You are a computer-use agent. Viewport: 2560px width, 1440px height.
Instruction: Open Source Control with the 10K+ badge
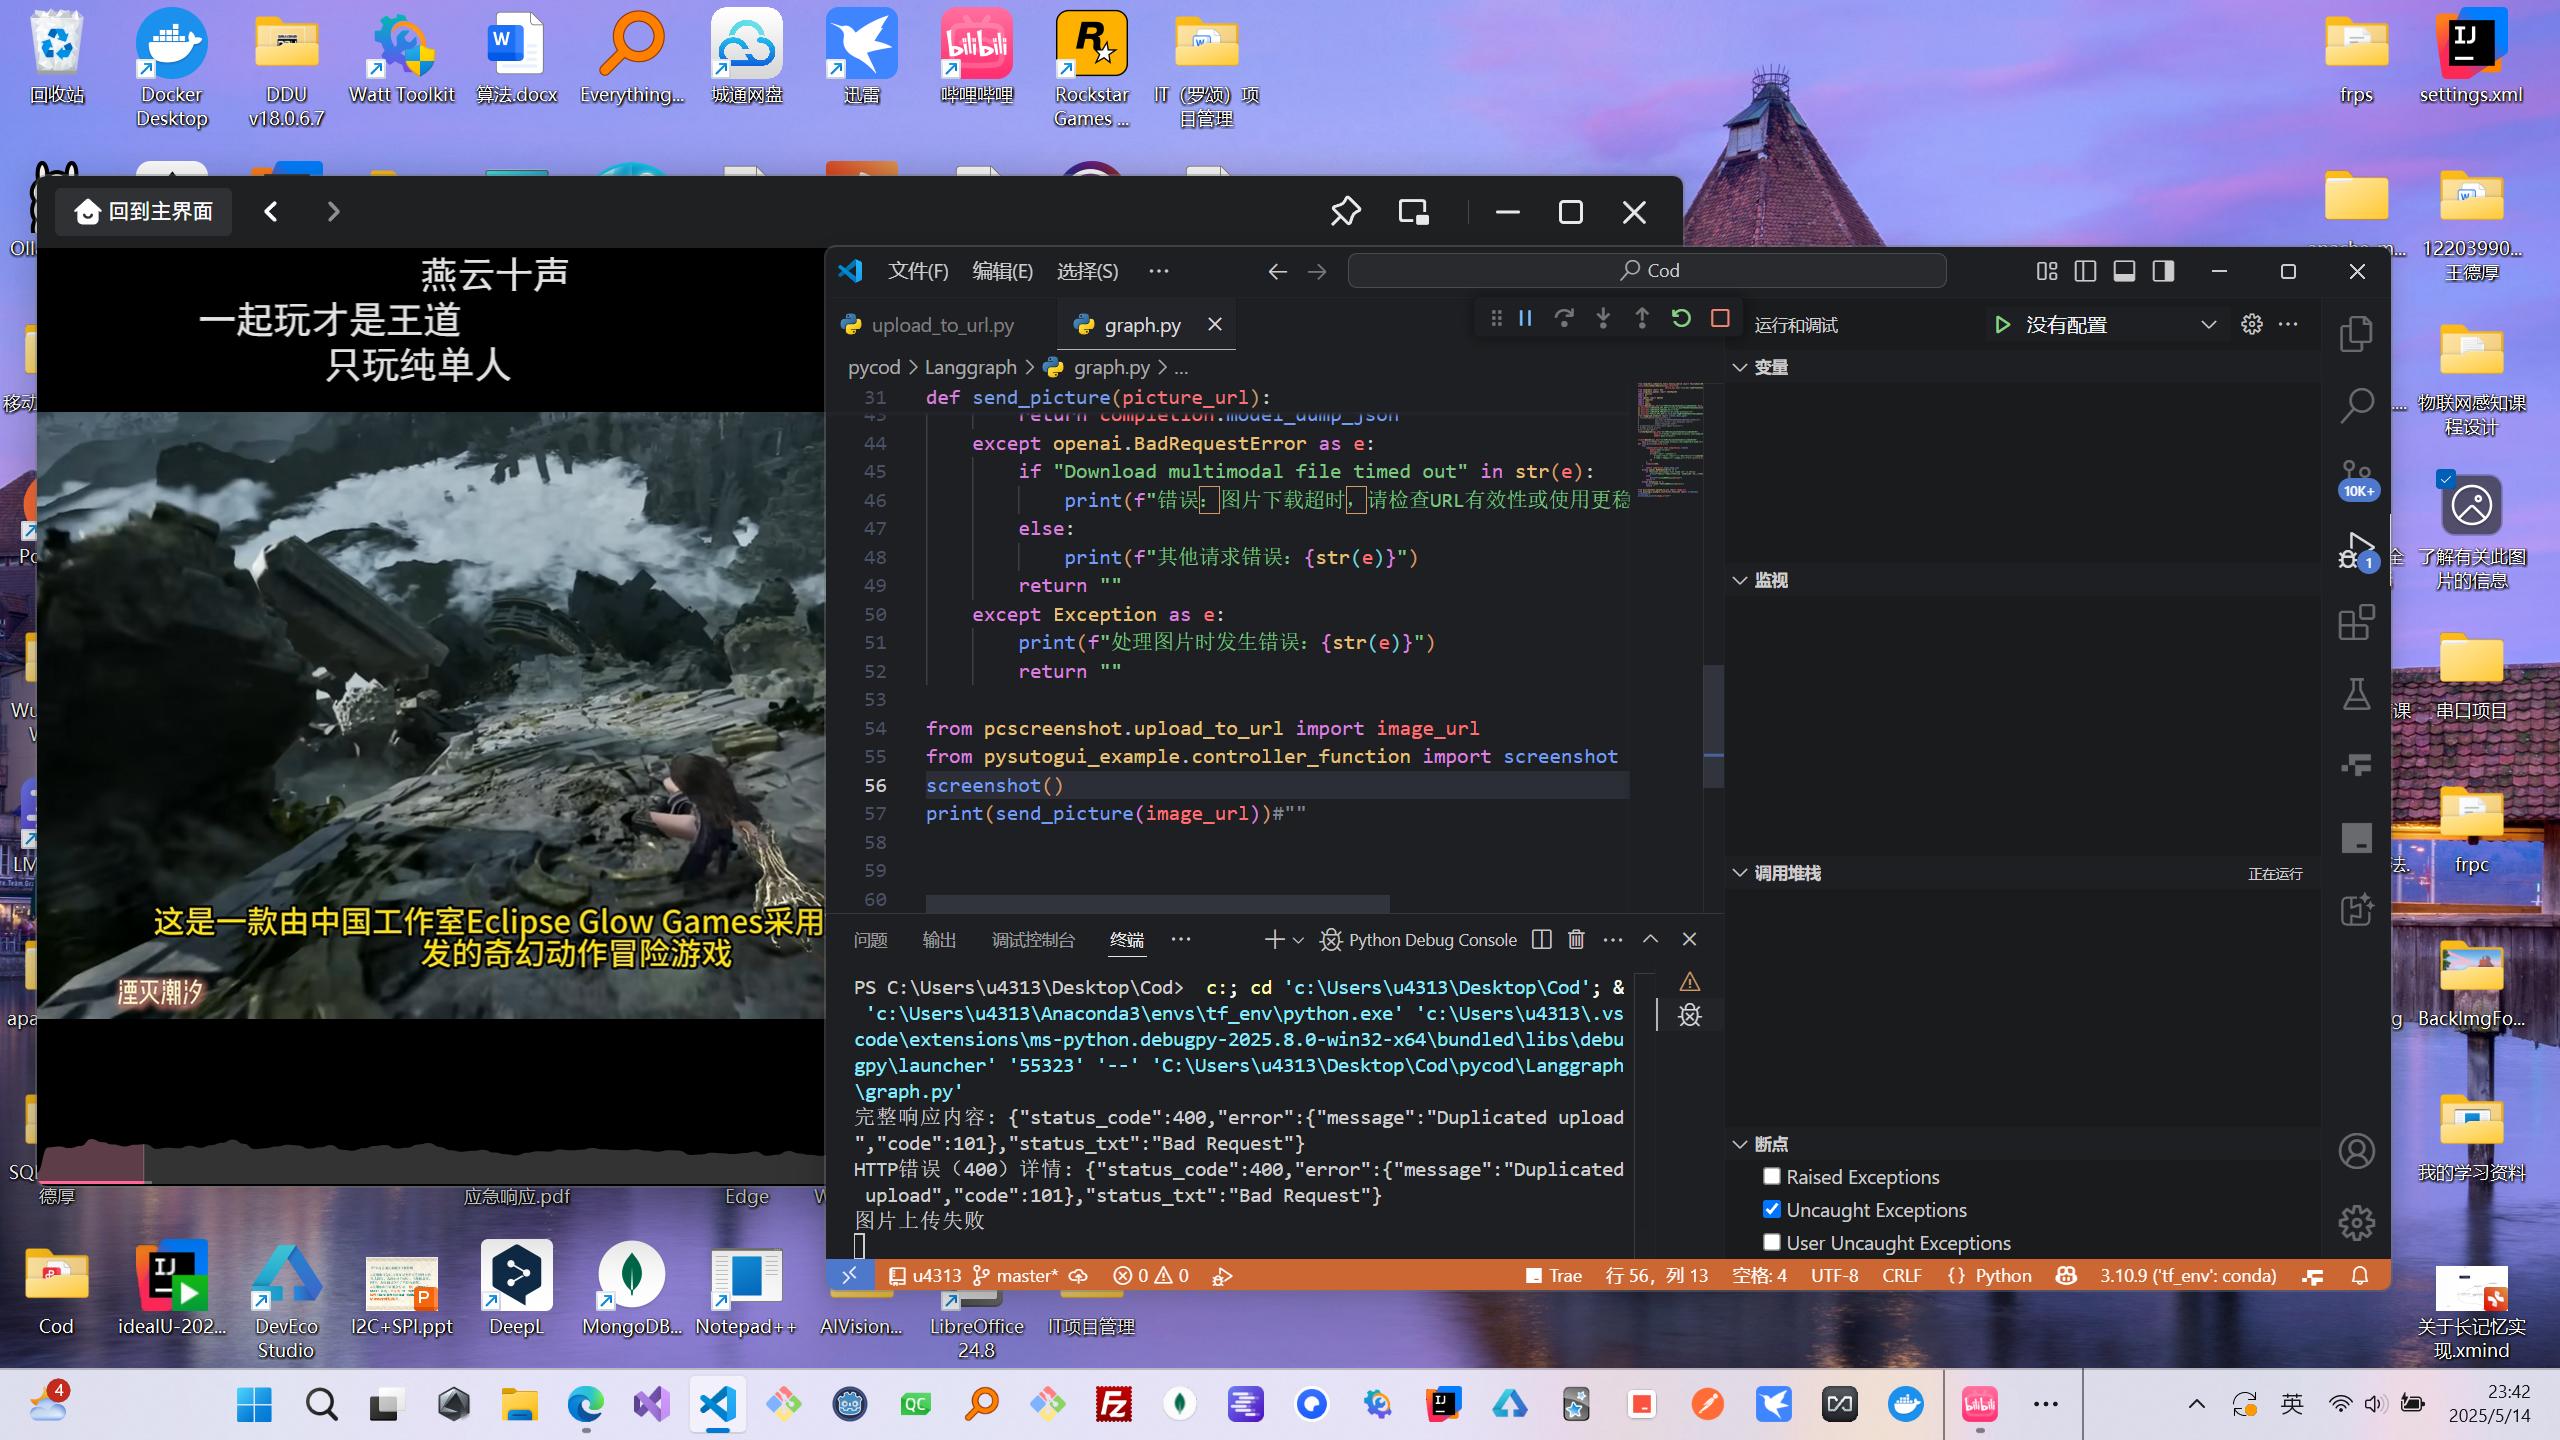2356,478
